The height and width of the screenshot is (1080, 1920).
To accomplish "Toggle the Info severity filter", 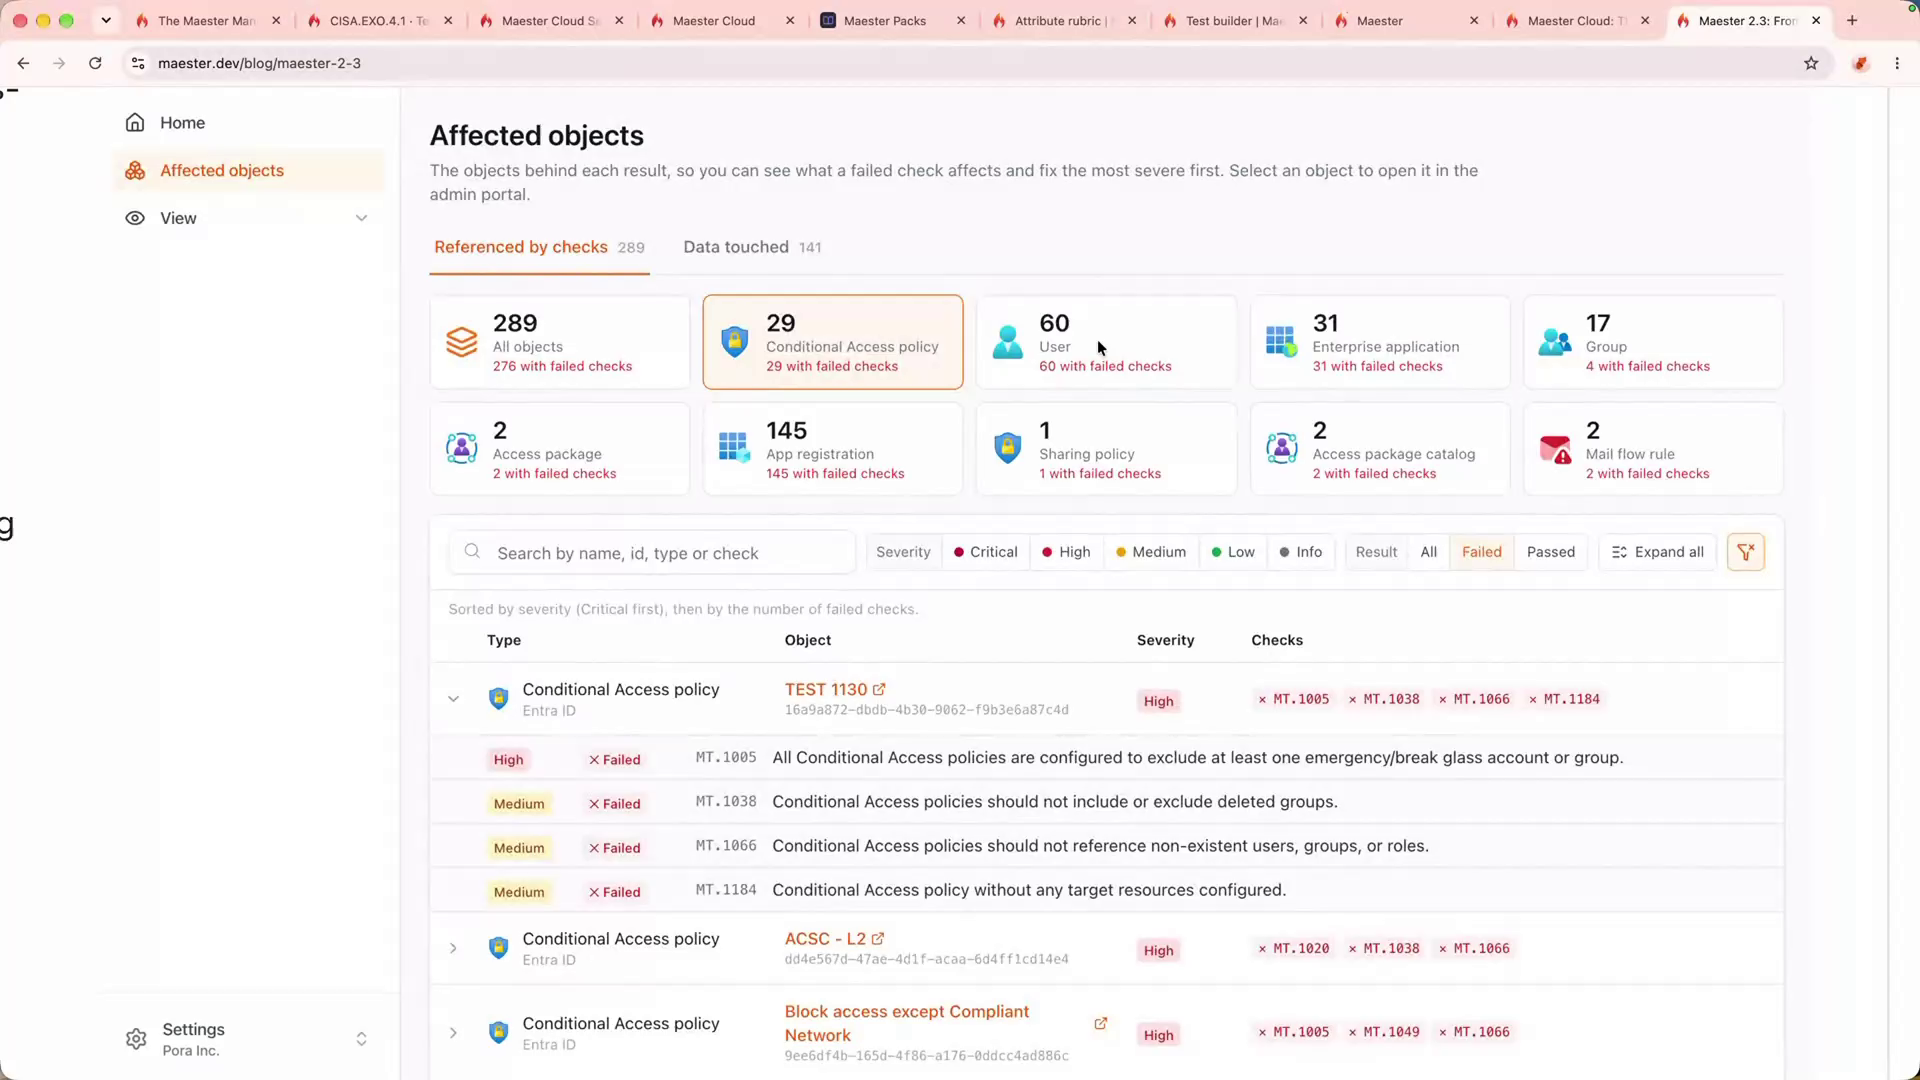I will [1300, 552].
